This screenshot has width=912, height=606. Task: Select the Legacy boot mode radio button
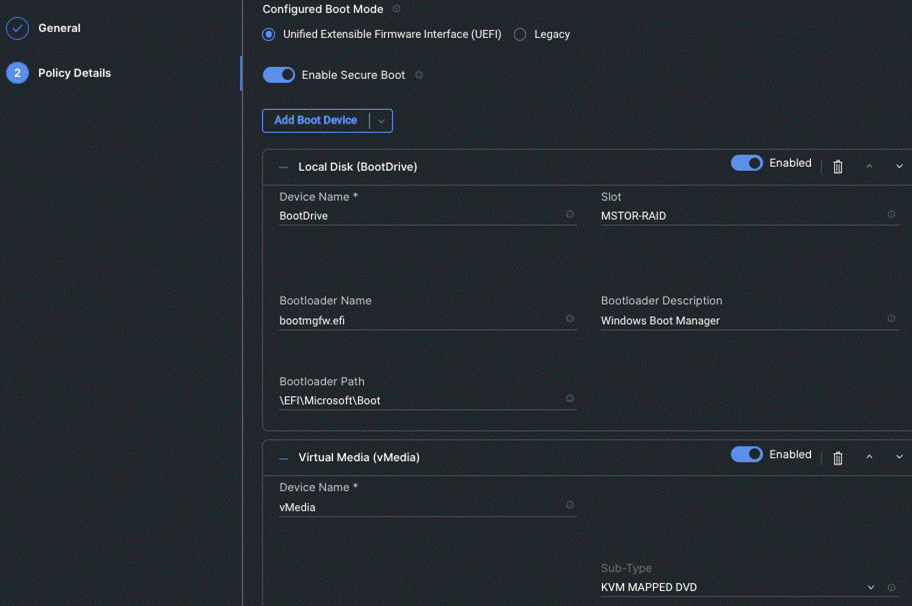519,34
